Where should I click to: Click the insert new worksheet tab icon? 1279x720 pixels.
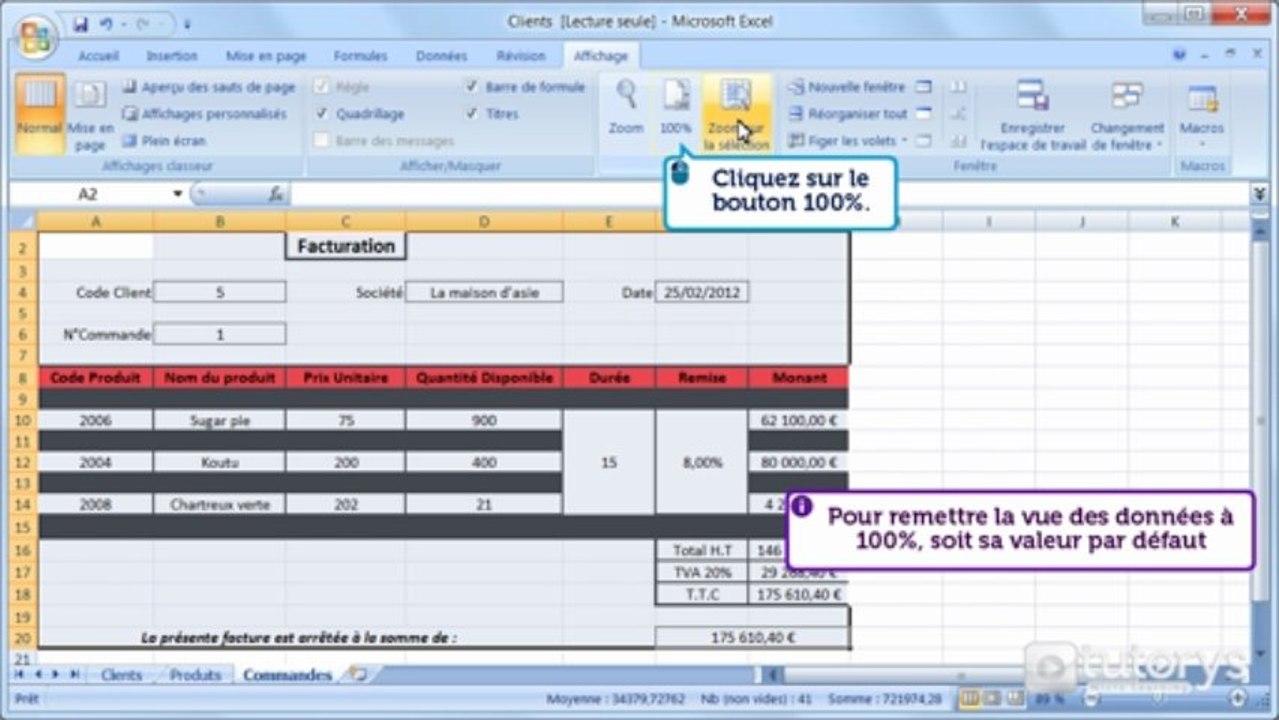(x=357, y=675)
